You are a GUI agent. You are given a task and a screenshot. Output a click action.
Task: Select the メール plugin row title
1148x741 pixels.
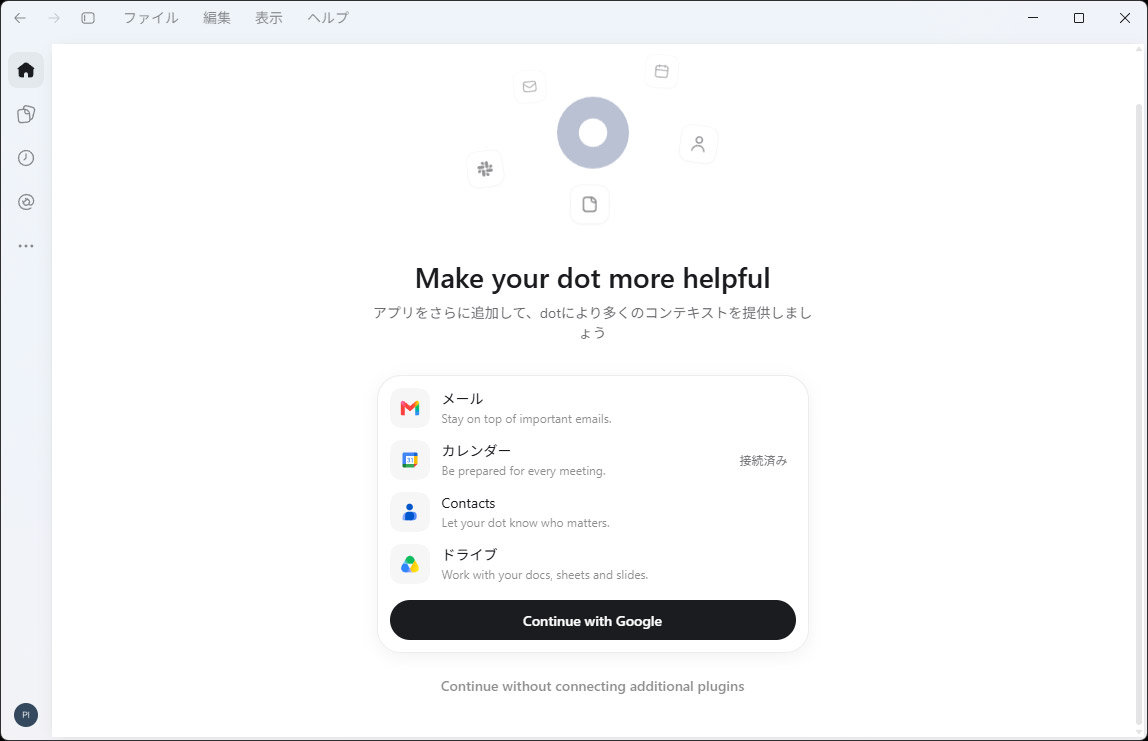tap(462, 399)
